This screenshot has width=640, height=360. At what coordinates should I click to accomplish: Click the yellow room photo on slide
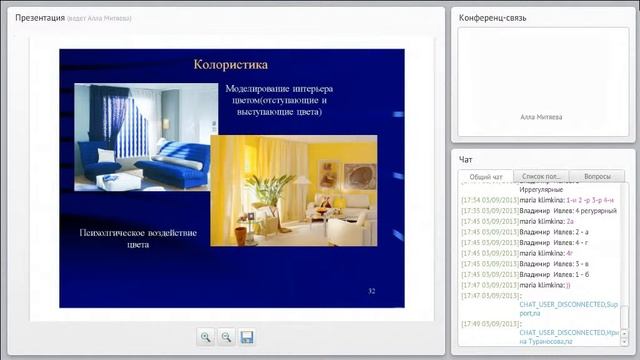[x=294, y=191]
